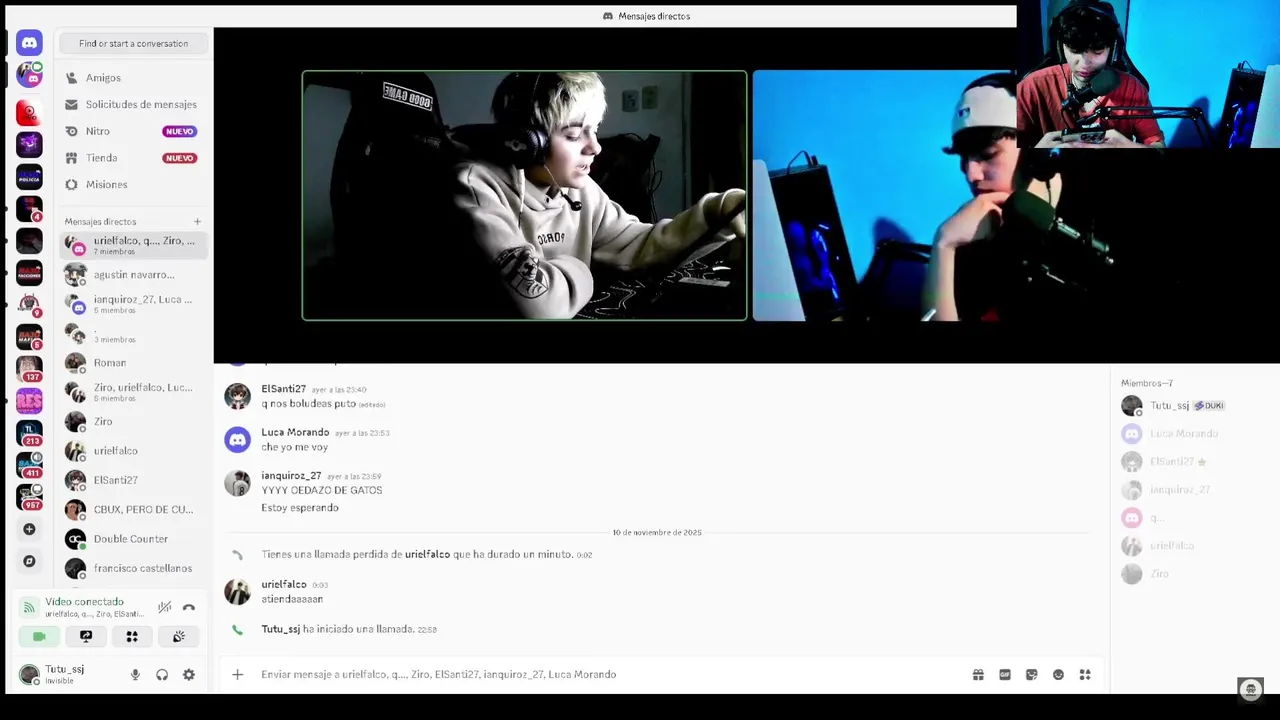1280x720 pixels.
Task: Open group DM ianquiroz_27, Luca
Action: [133, 304]
